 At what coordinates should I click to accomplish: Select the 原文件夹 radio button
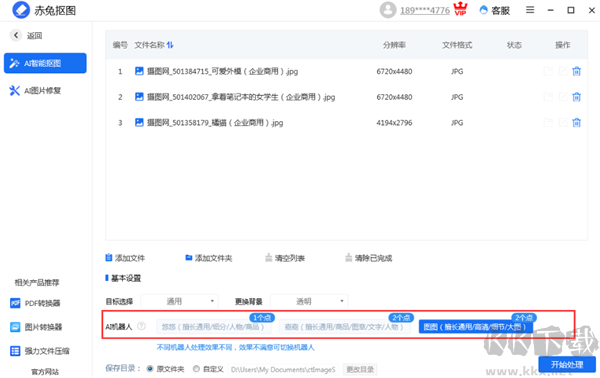pos(150,369)
